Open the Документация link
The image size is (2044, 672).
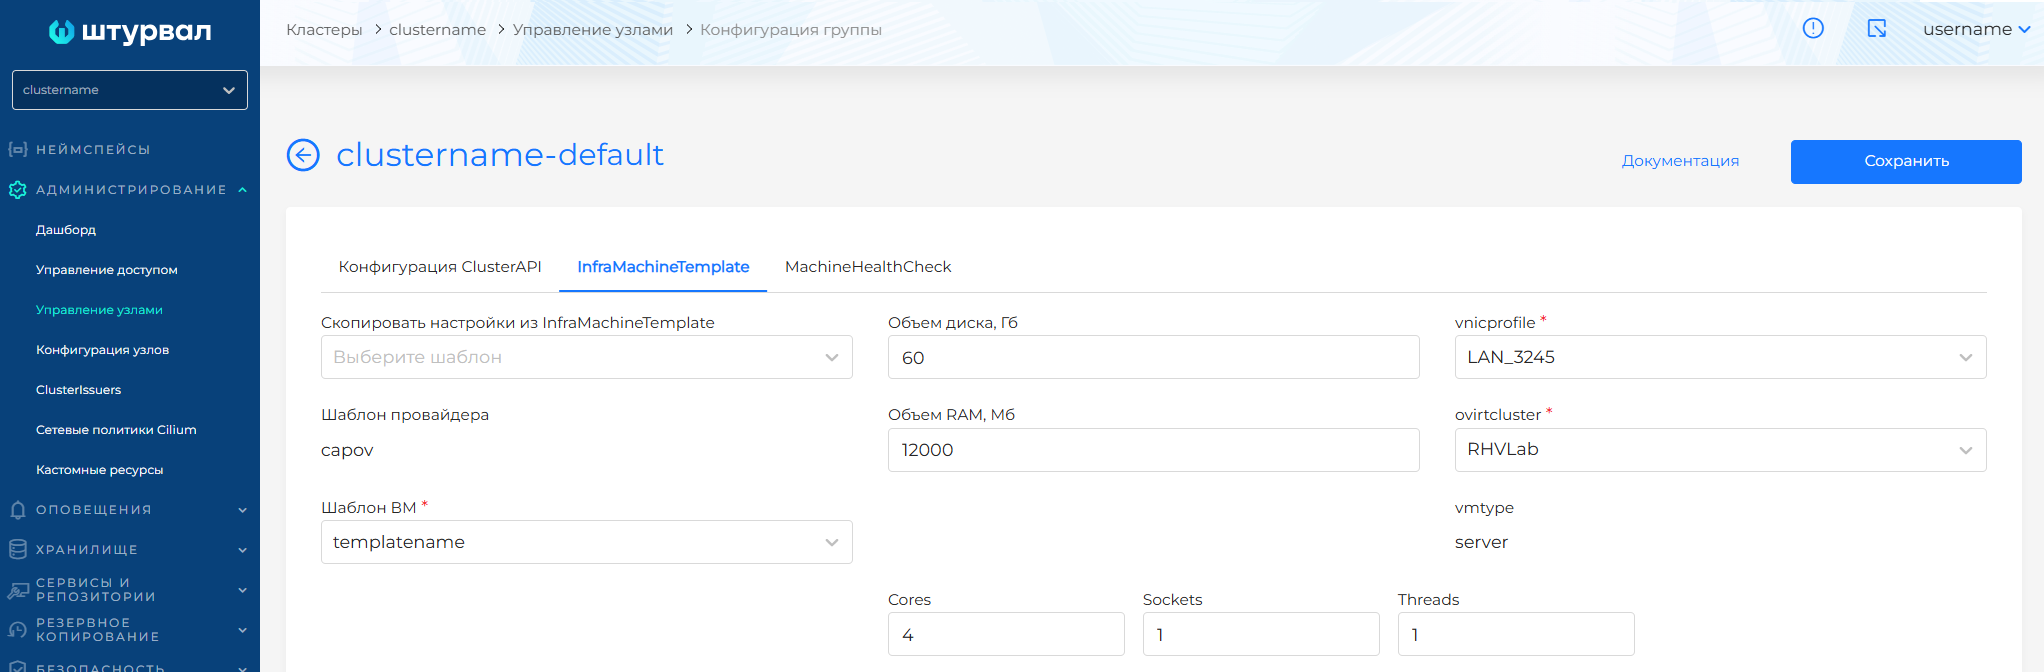[1680, 161]
